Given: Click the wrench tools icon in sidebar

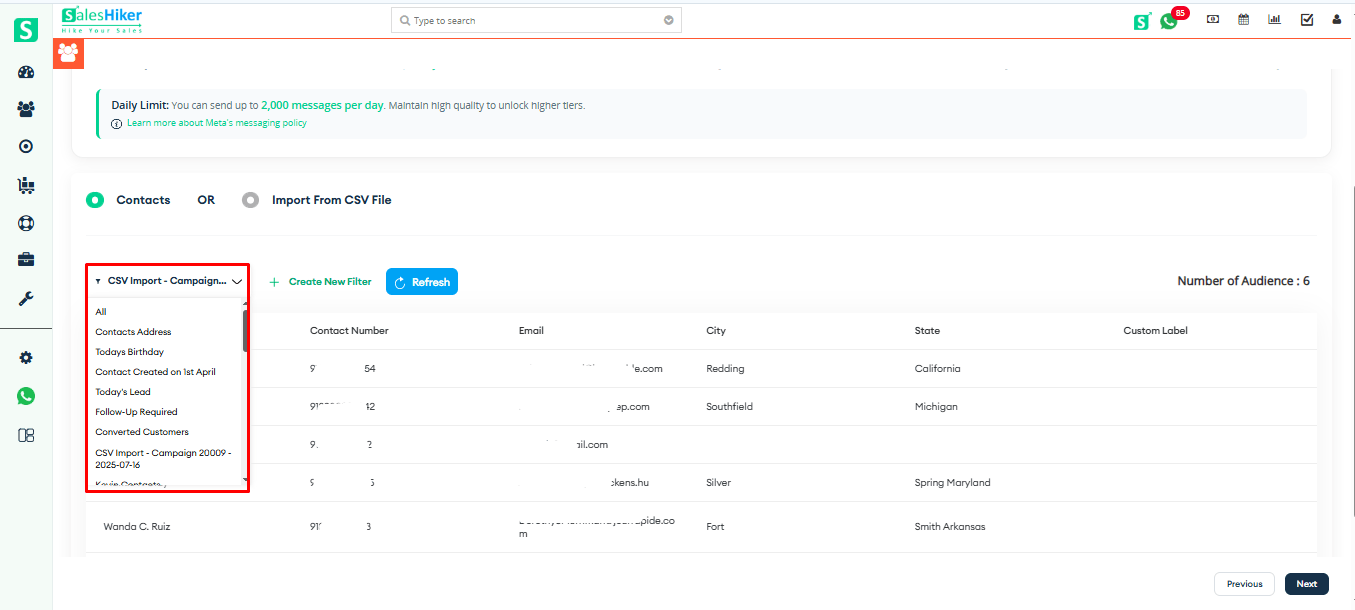Looking at the screenshot, I should [25, 298].
